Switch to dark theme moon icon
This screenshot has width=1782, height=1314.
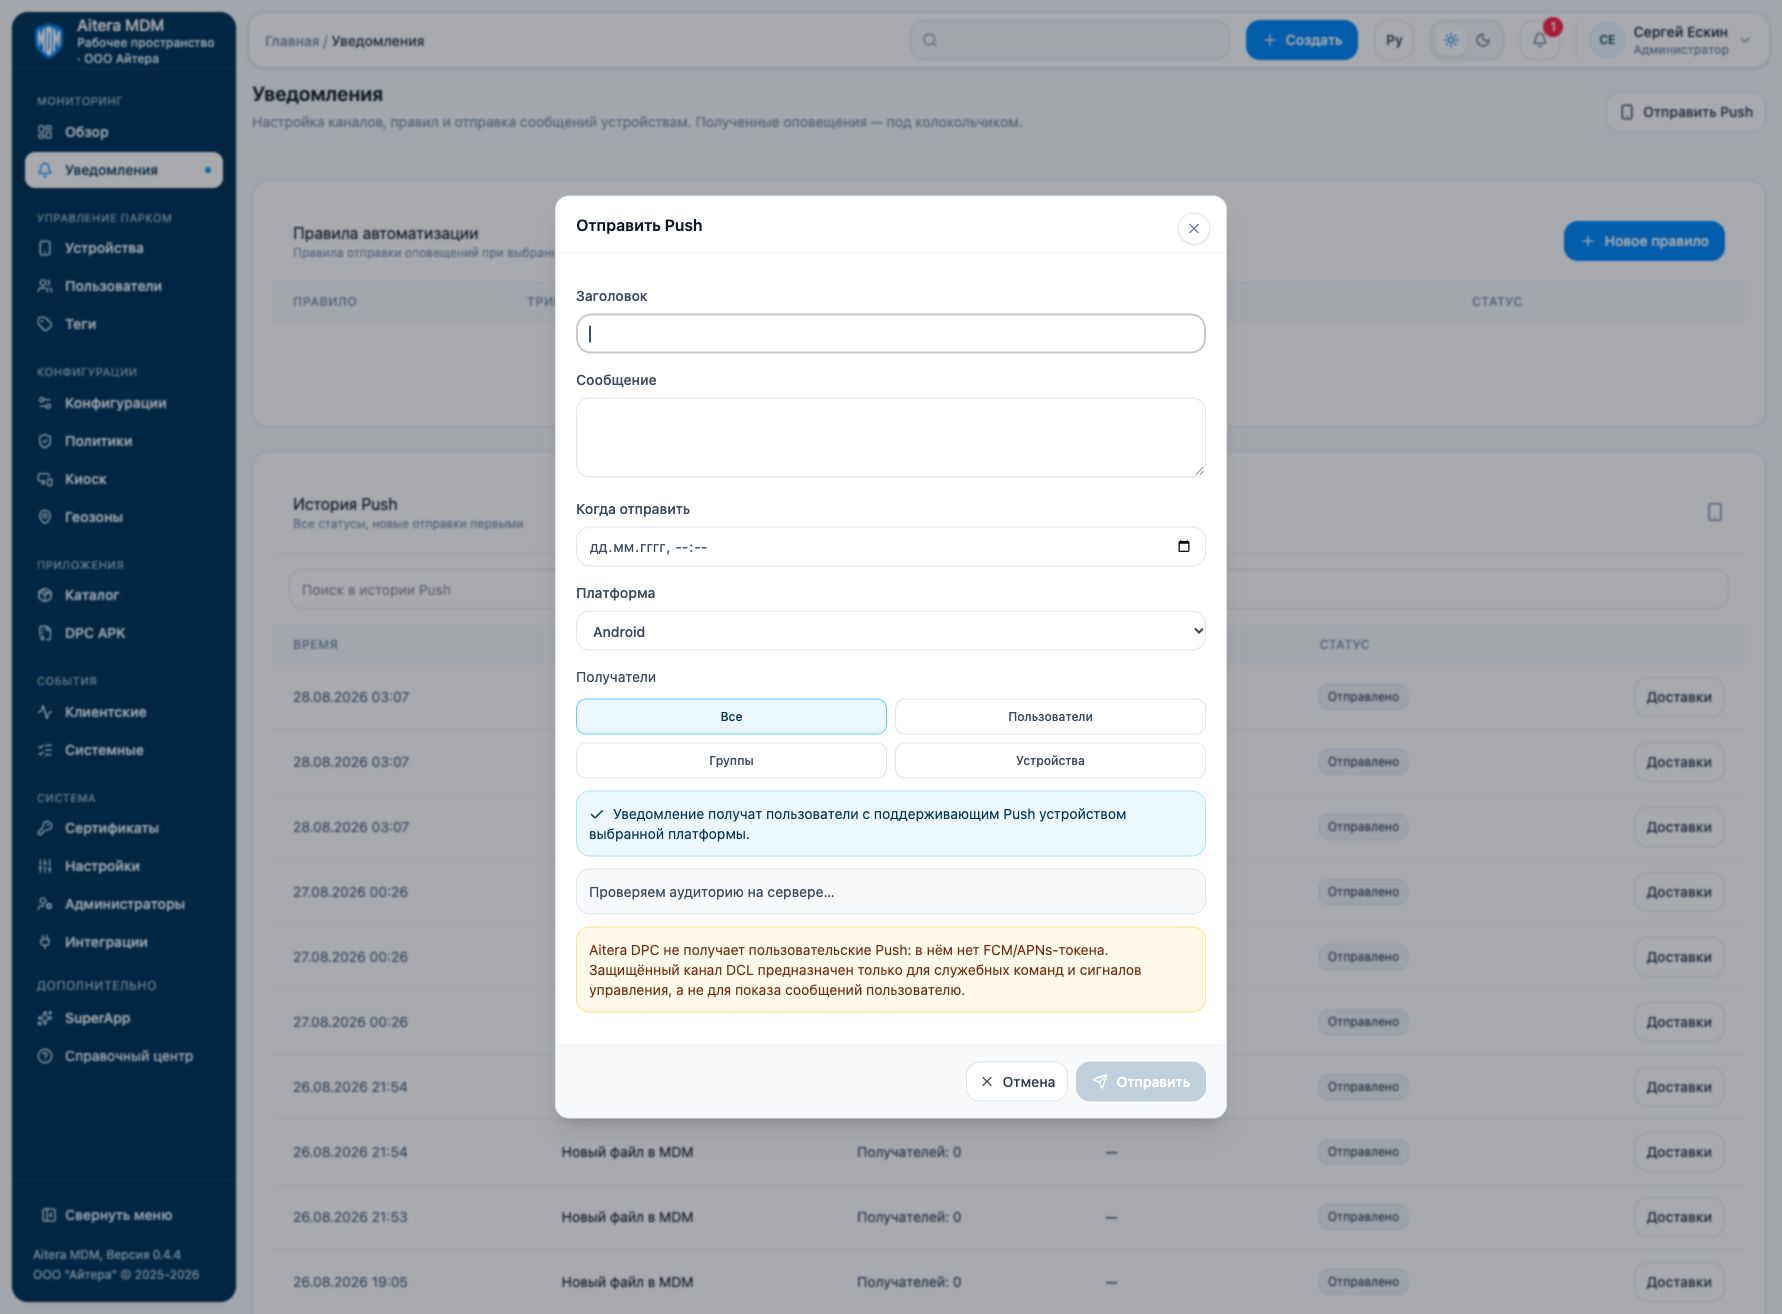tap(1483, 40)
